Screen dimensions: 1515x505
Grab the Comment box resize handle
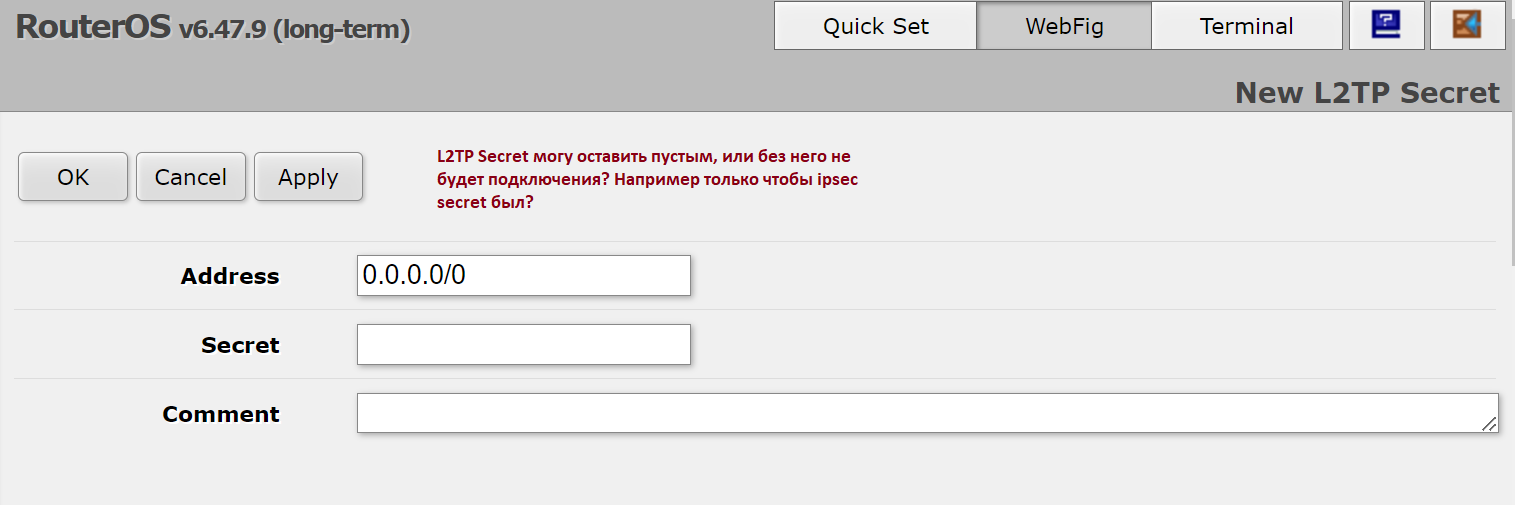(1490, 425)
